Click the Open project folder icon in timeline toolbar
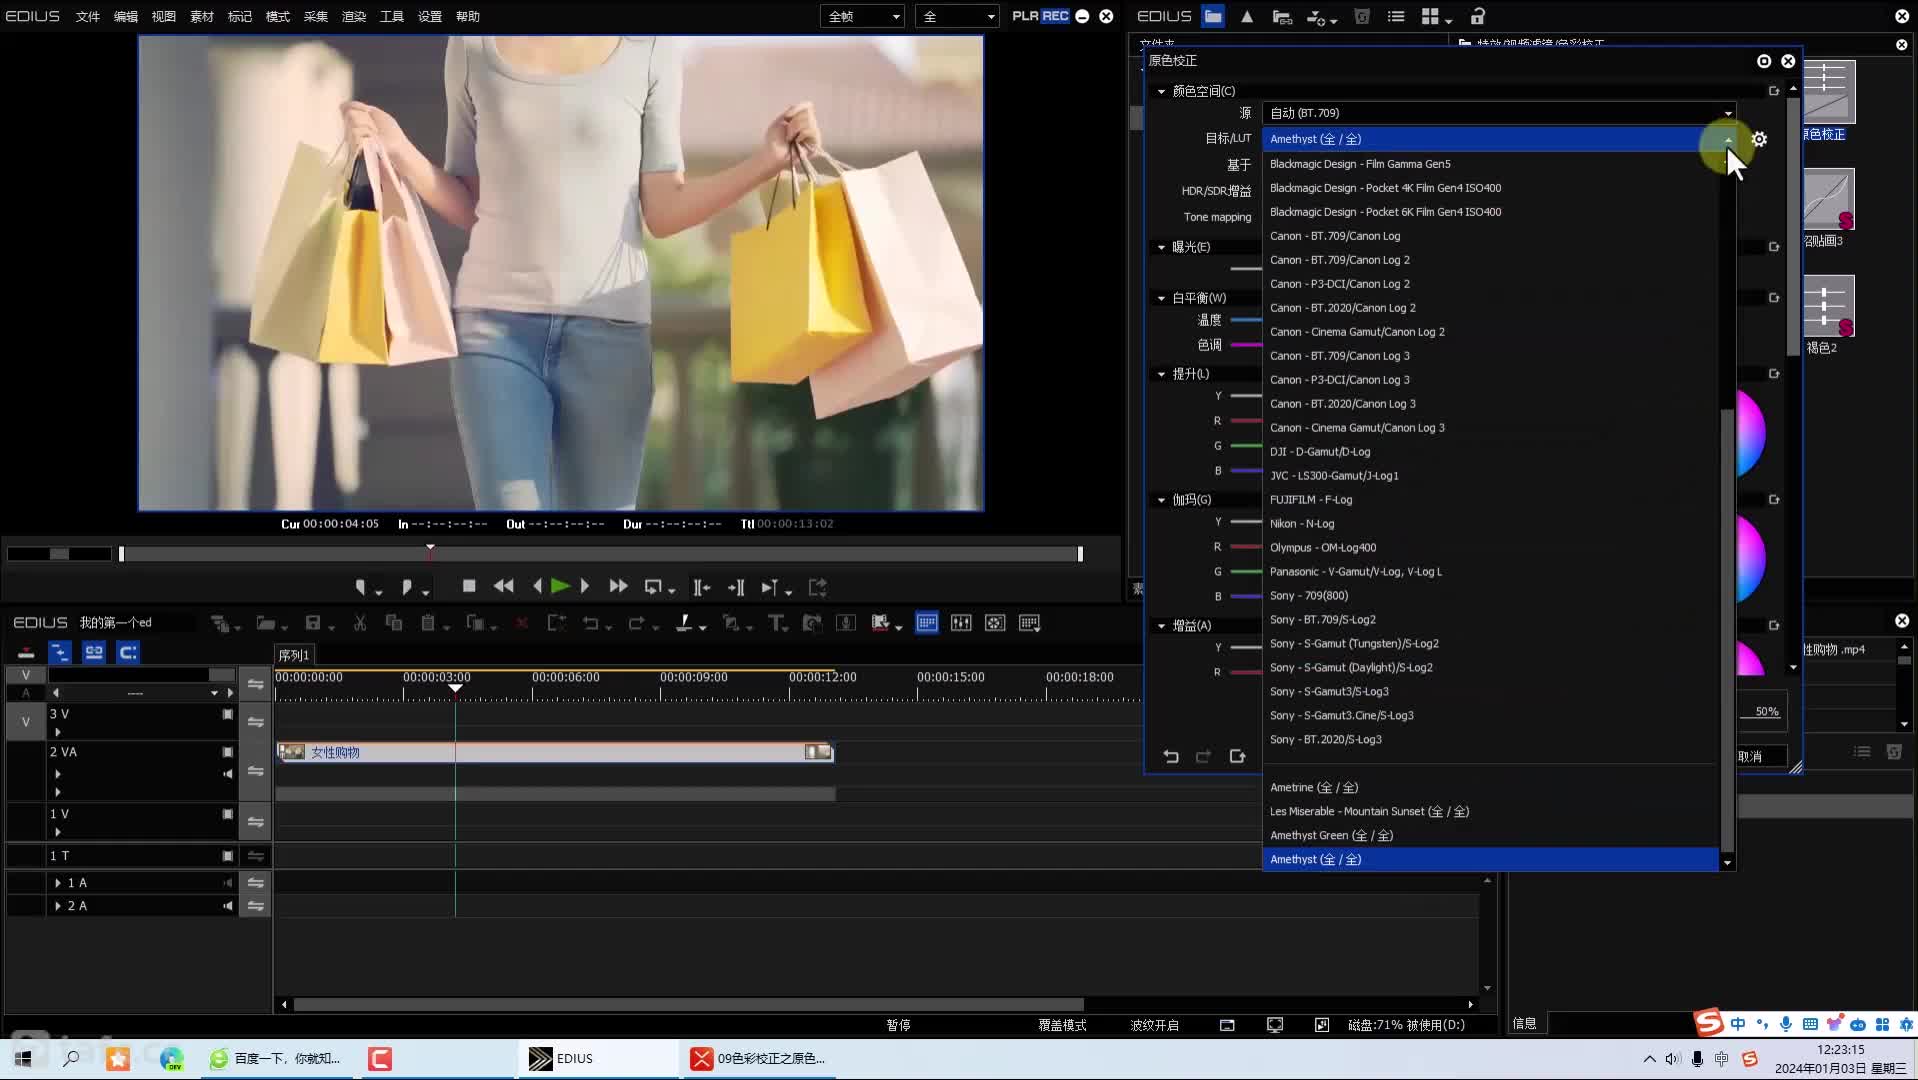The width and height of the screenshot is (1918, 1080). click(265, 623)
